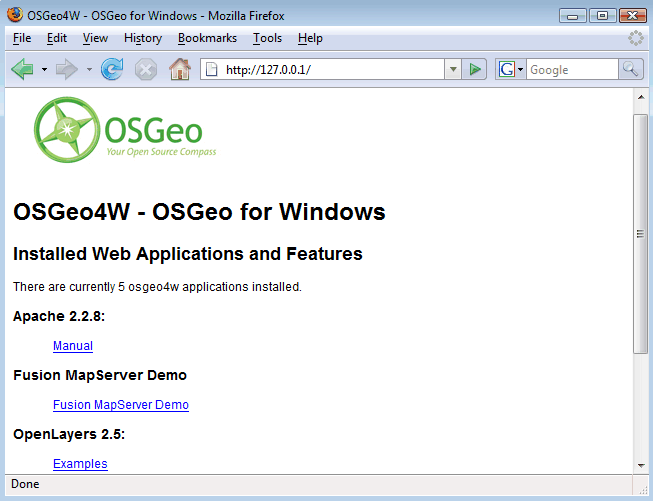The height and width of the screenshot is (501, 653).
Task: Click the Forward arrow button
Action: [x=67, y=69]
